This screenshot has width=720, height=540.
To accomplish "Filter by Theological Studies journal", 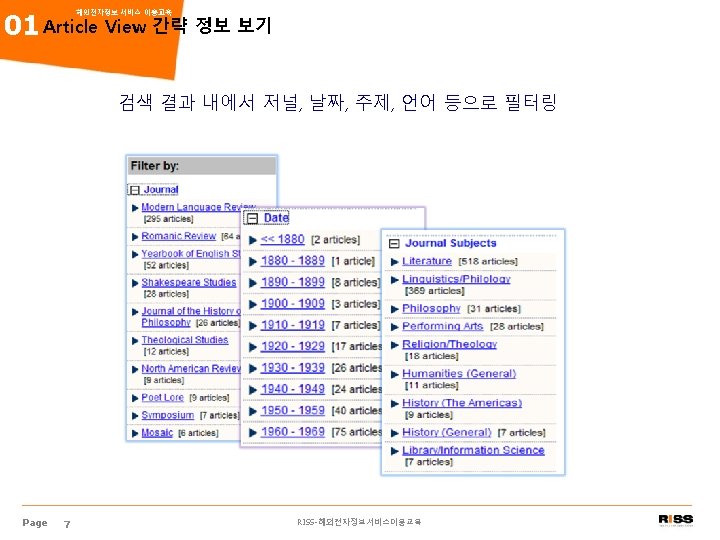I will (x=185, y=340).
